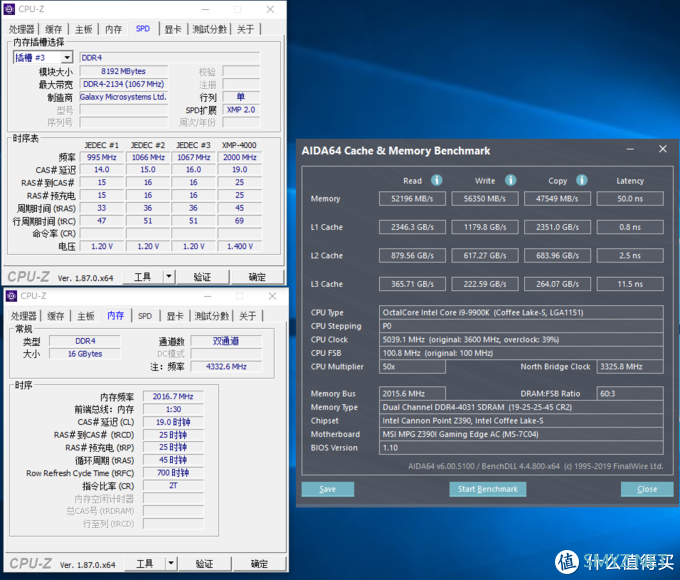The height and width of the screenshot is (580, 680).
Task: Click 工具 button in top CPU-Z window
Action: coord(143,276)
